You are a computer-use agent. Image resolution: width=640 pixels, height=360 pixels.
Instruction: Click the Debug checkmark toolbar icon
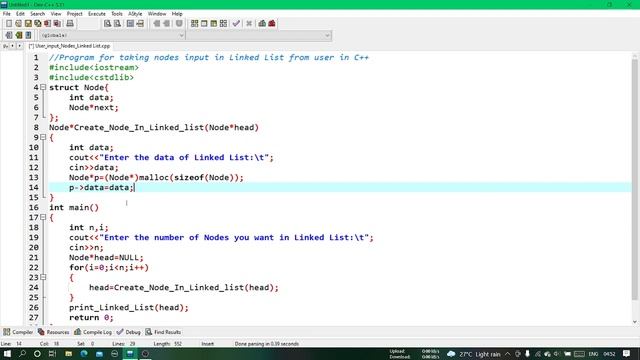coord(236,24)
